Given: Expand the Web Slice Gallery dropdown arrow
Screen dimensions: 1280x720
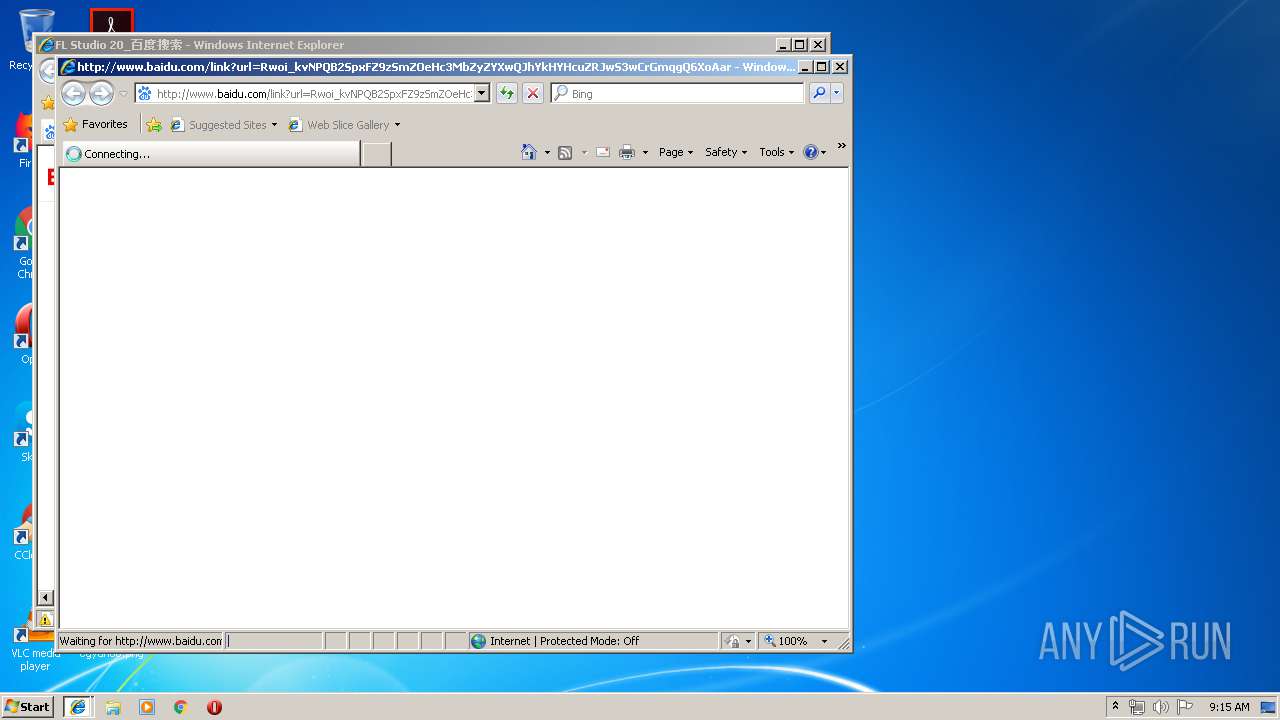Looking at the screenshot, I should click(397, 125).
